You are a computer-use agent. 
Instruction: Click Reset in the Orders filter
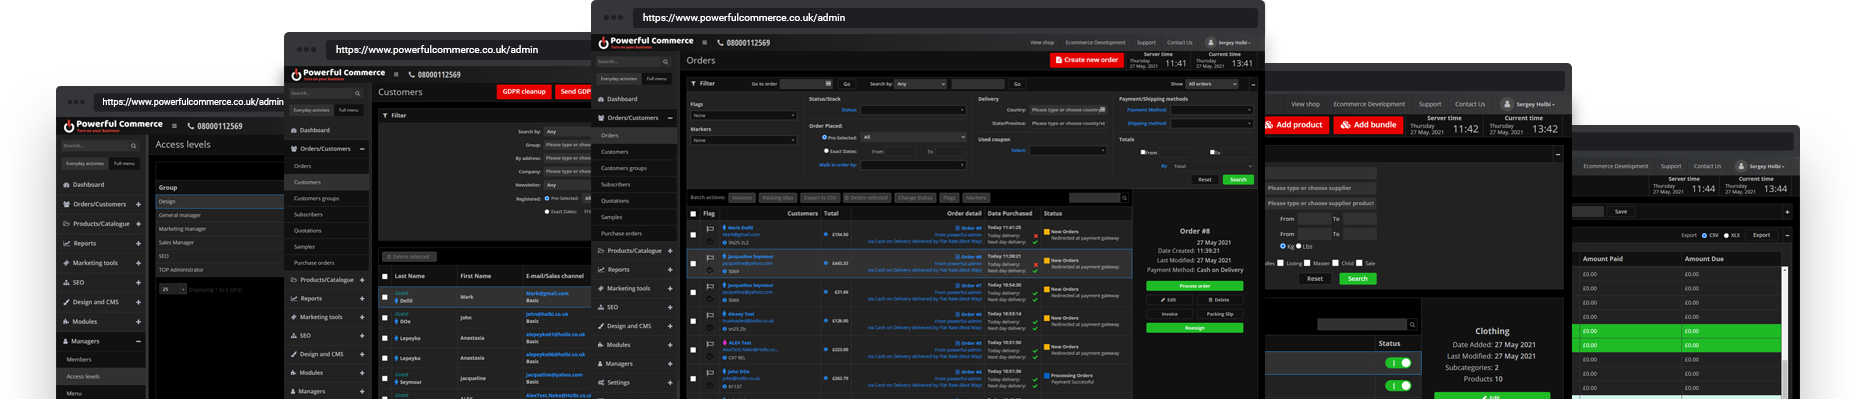click(x=1204, y=180)
